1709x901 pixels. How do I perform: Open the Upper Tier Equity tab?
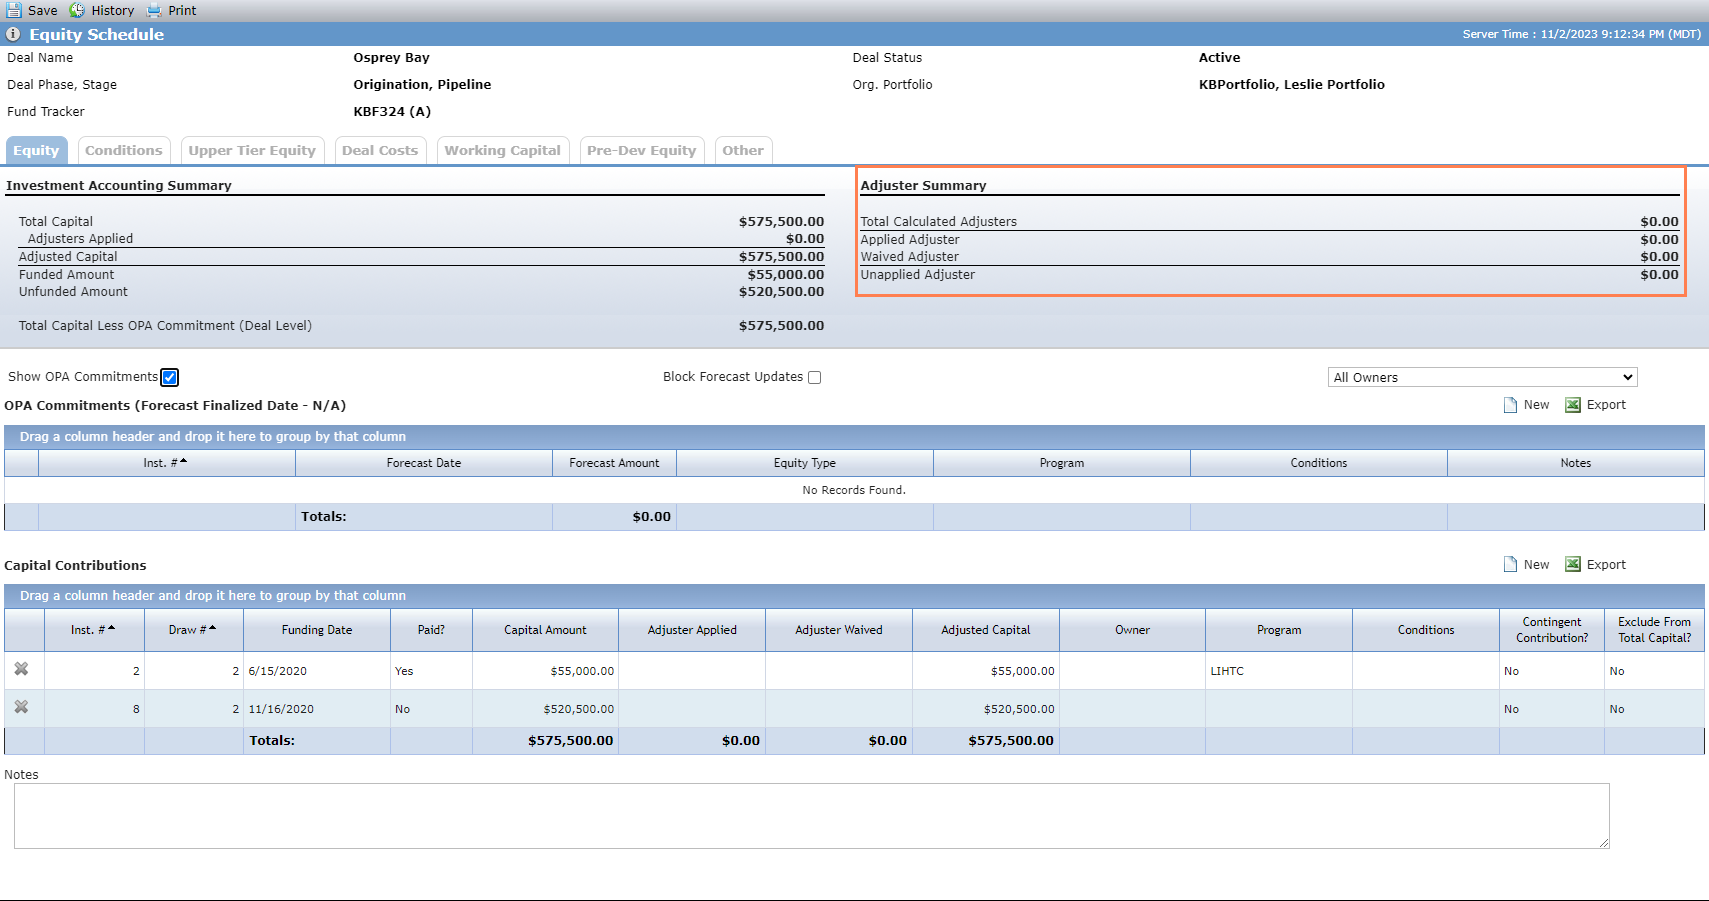(x=252, y=150)
